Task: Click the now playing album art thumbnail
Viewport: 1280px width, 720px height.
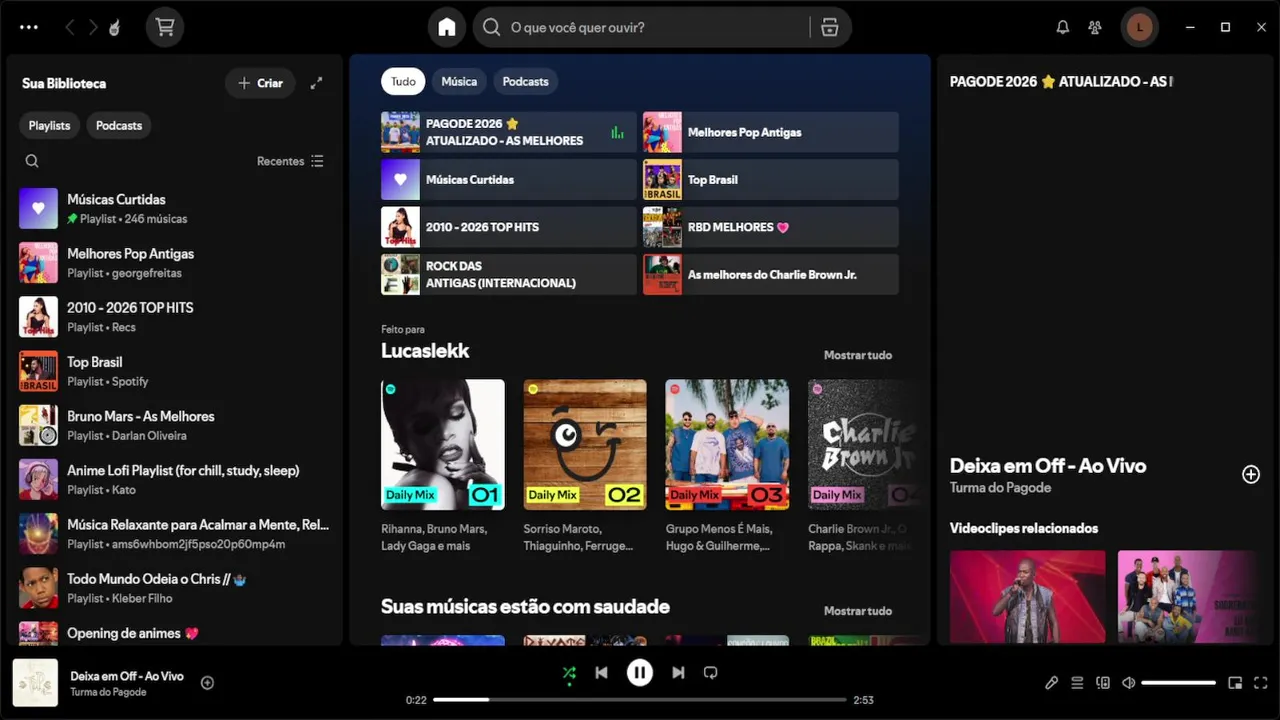Action: click(x=35, y=683)
